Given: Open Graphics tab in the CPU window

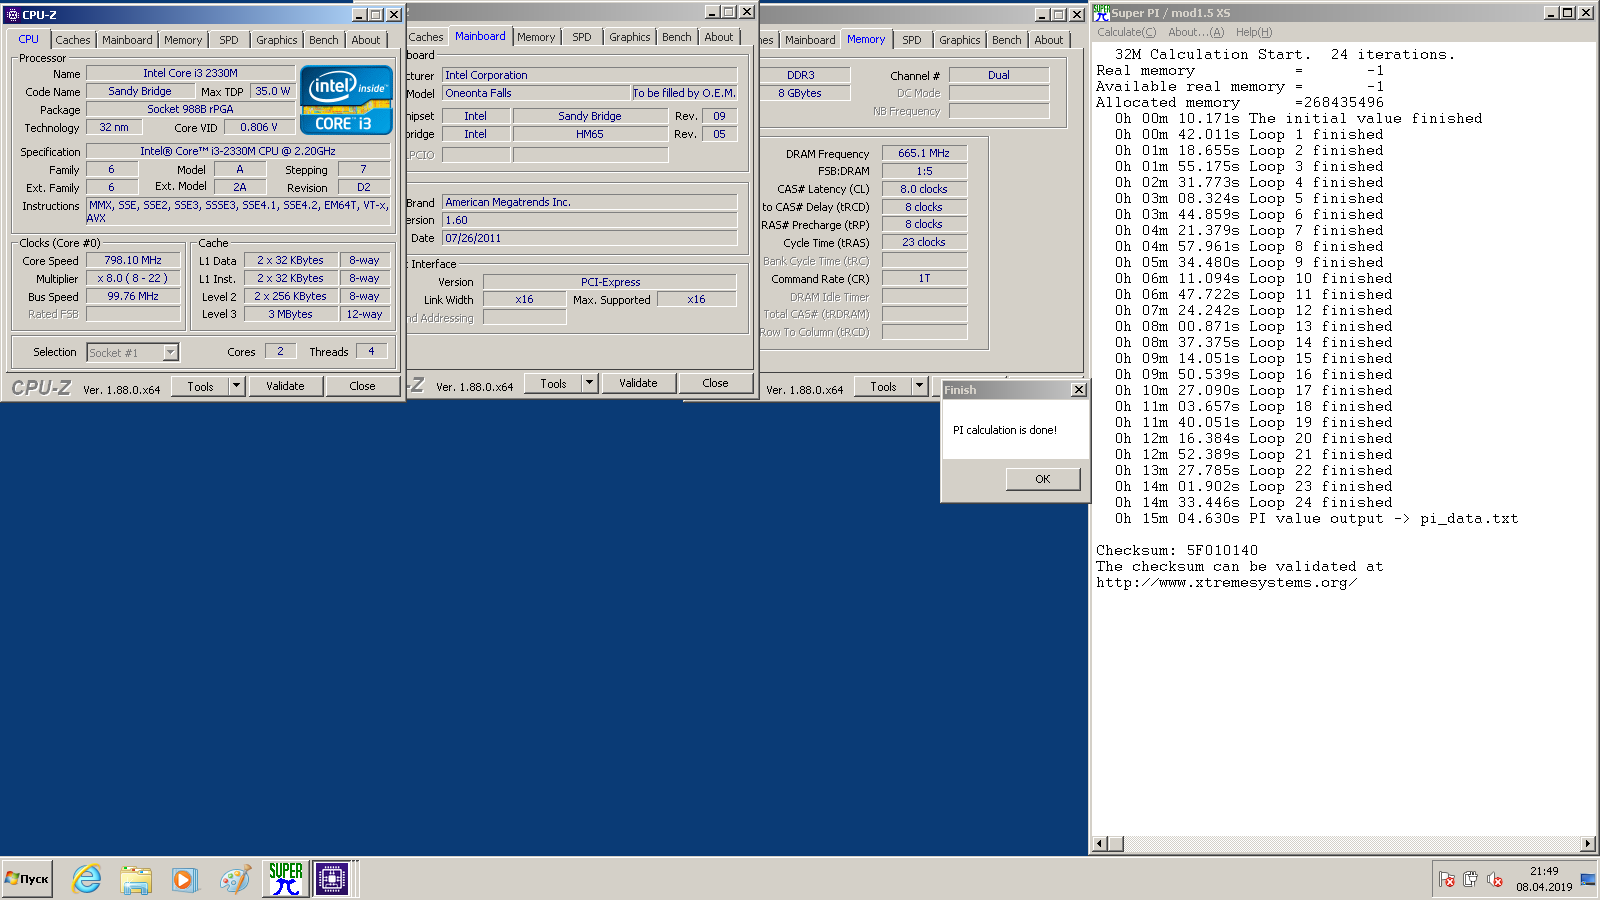Looking at the screenshot, I should tap(276, 40).
